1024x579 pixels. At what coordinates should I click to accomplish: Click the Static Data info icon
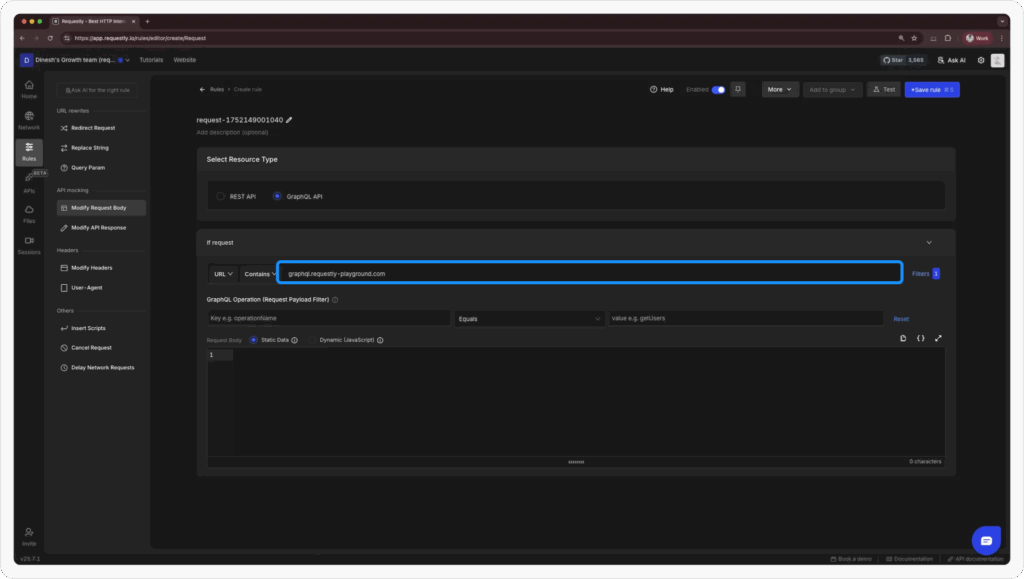[x=295, y=340]
